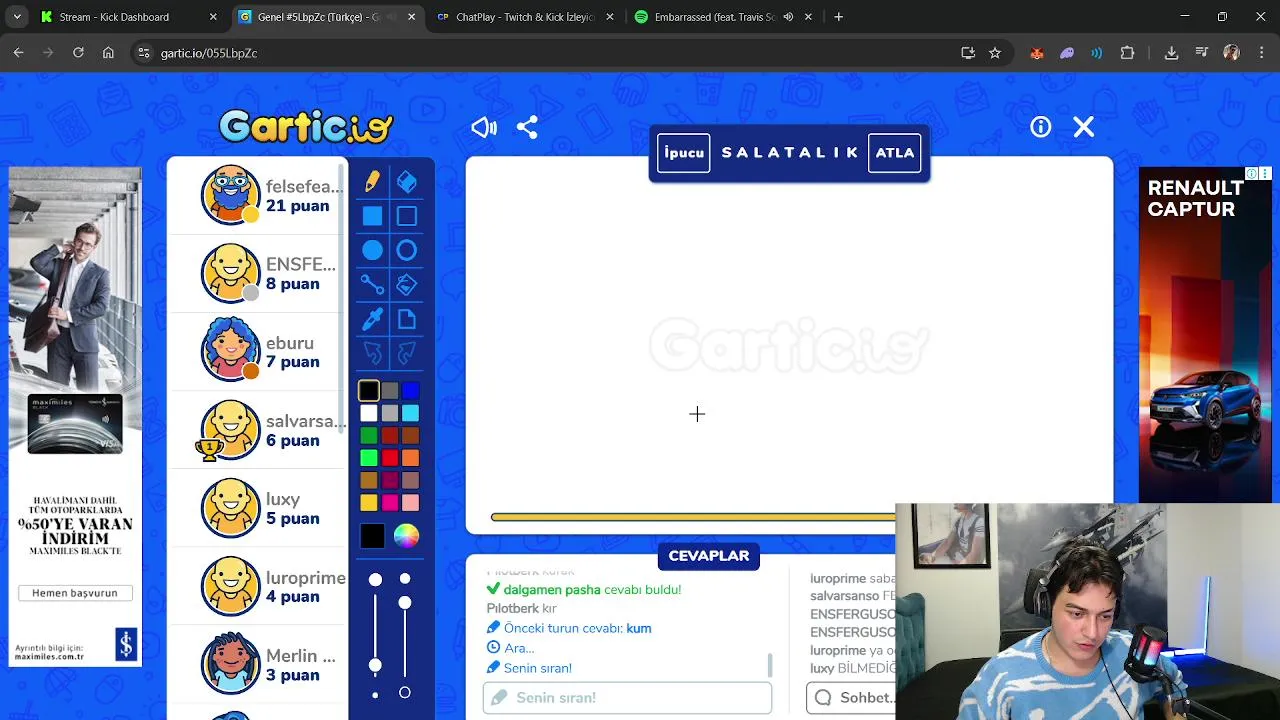Bookmark this page with star icon

click(x=995, y=53)
